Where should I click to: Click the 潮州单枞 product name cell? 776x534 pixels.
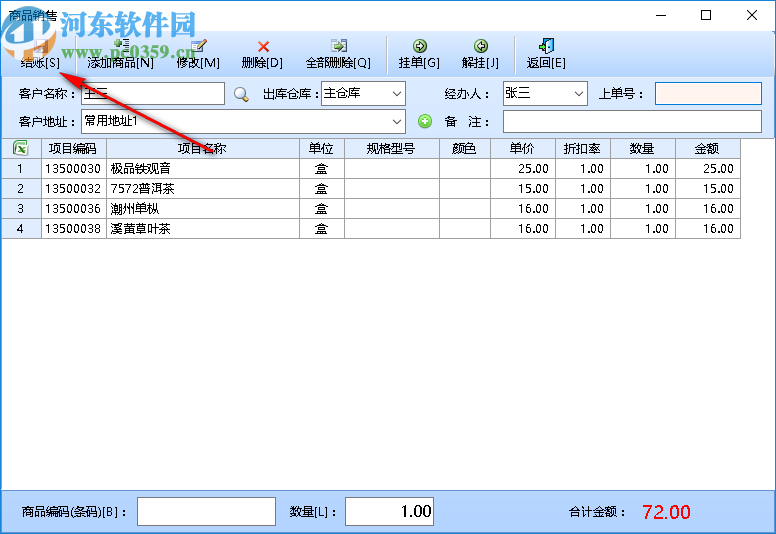click(203, 209)
